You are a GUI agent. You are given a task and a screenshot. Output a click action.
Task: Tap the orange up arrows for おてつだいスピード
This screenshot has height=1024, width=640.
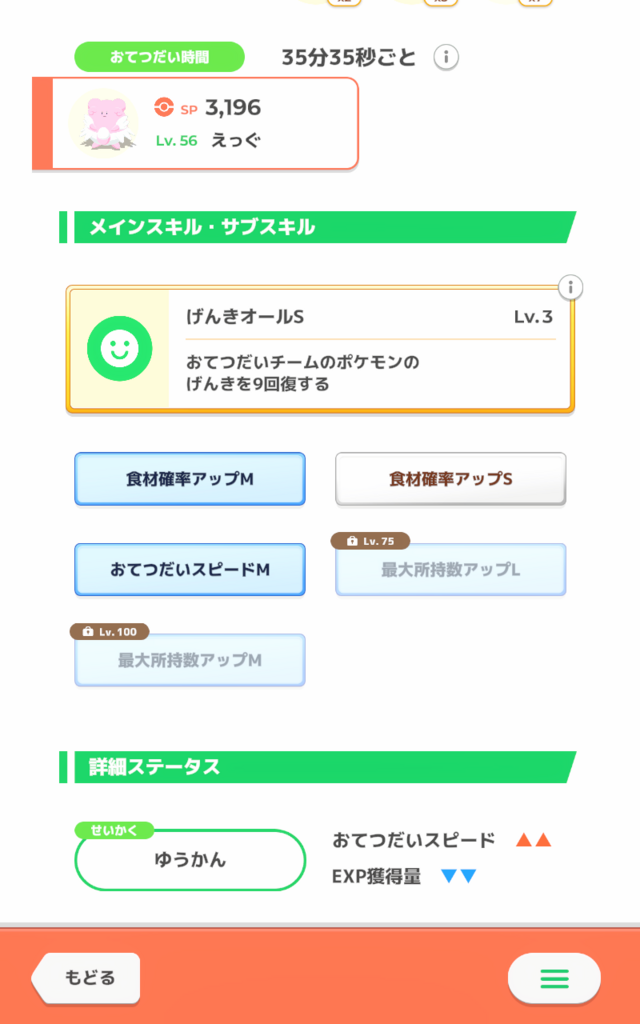point(533,840)
